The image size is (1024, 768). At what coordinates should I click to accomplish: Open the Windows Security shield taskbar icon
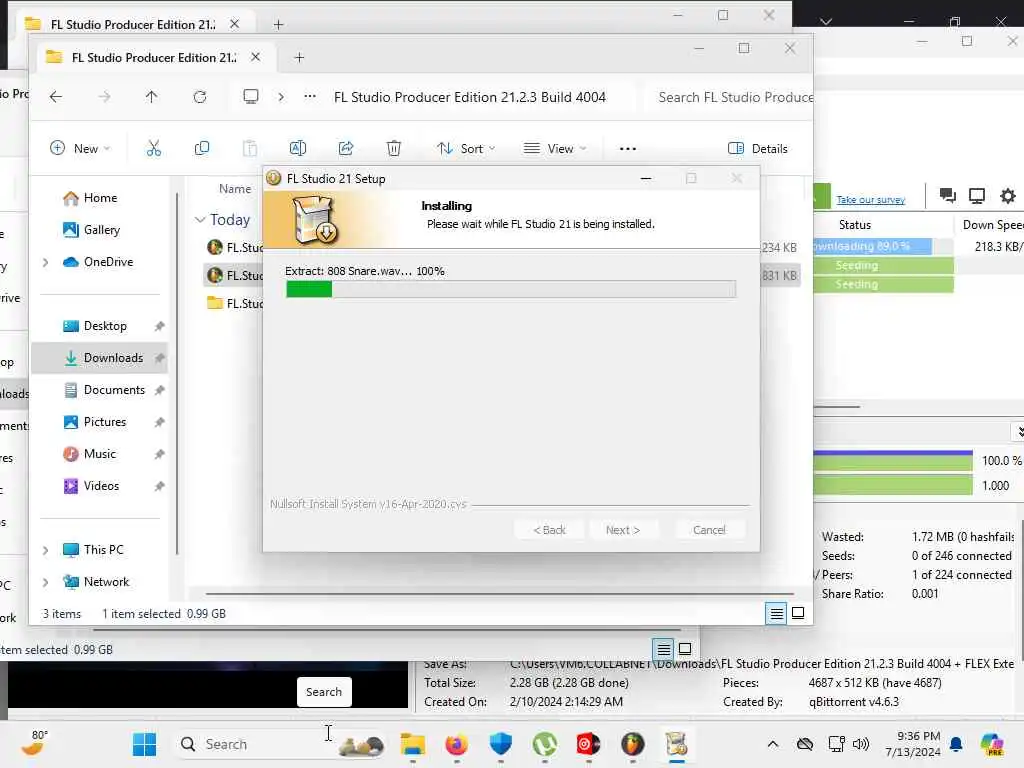pos(501,744)
